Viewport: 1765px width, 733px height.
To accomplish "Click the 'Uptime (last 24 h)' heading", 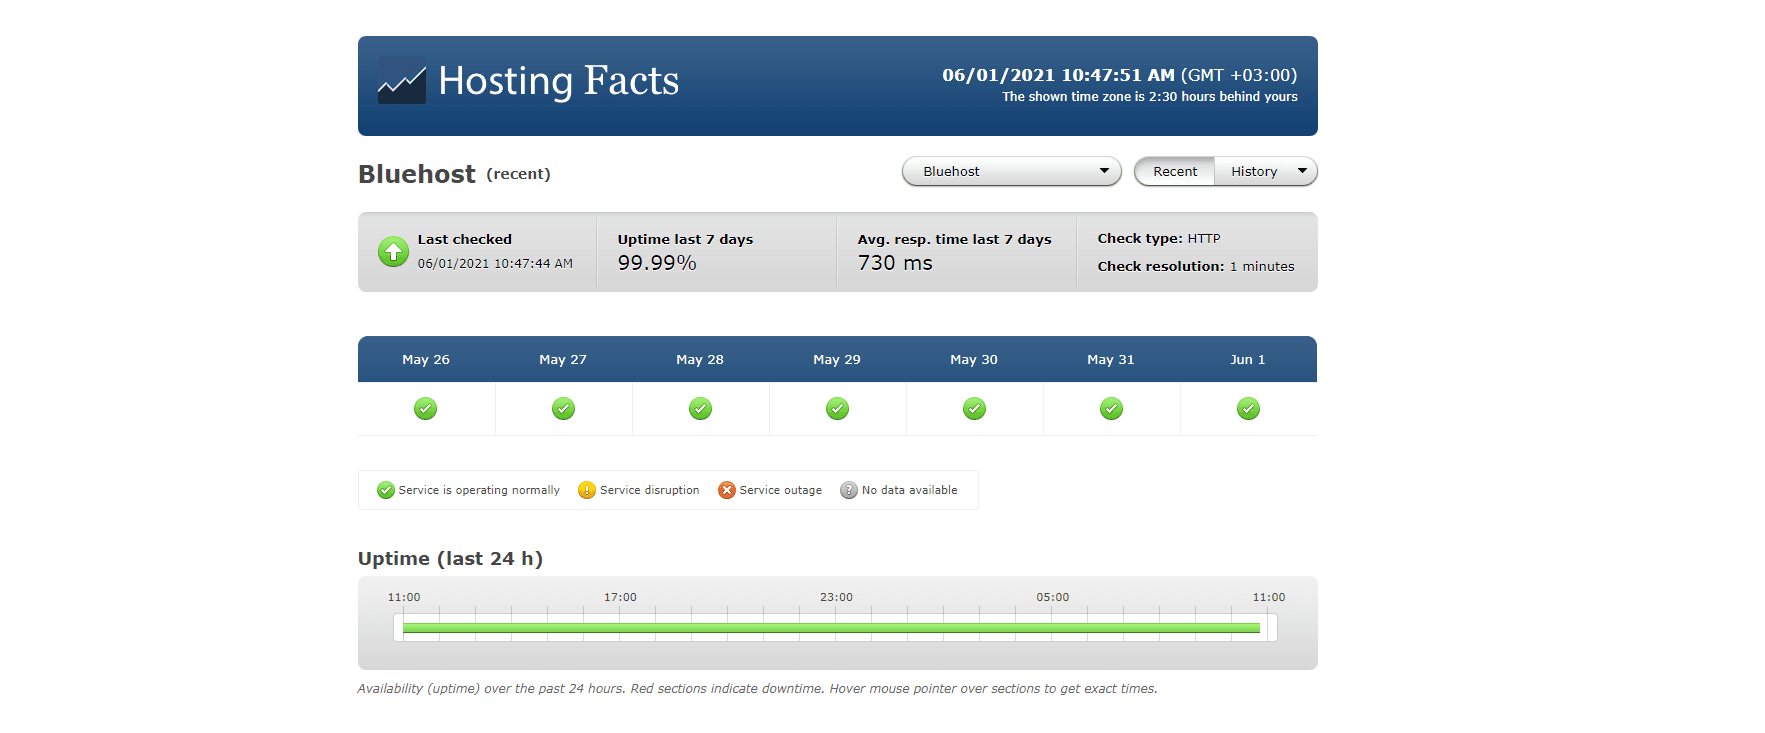I will (450, 559).
